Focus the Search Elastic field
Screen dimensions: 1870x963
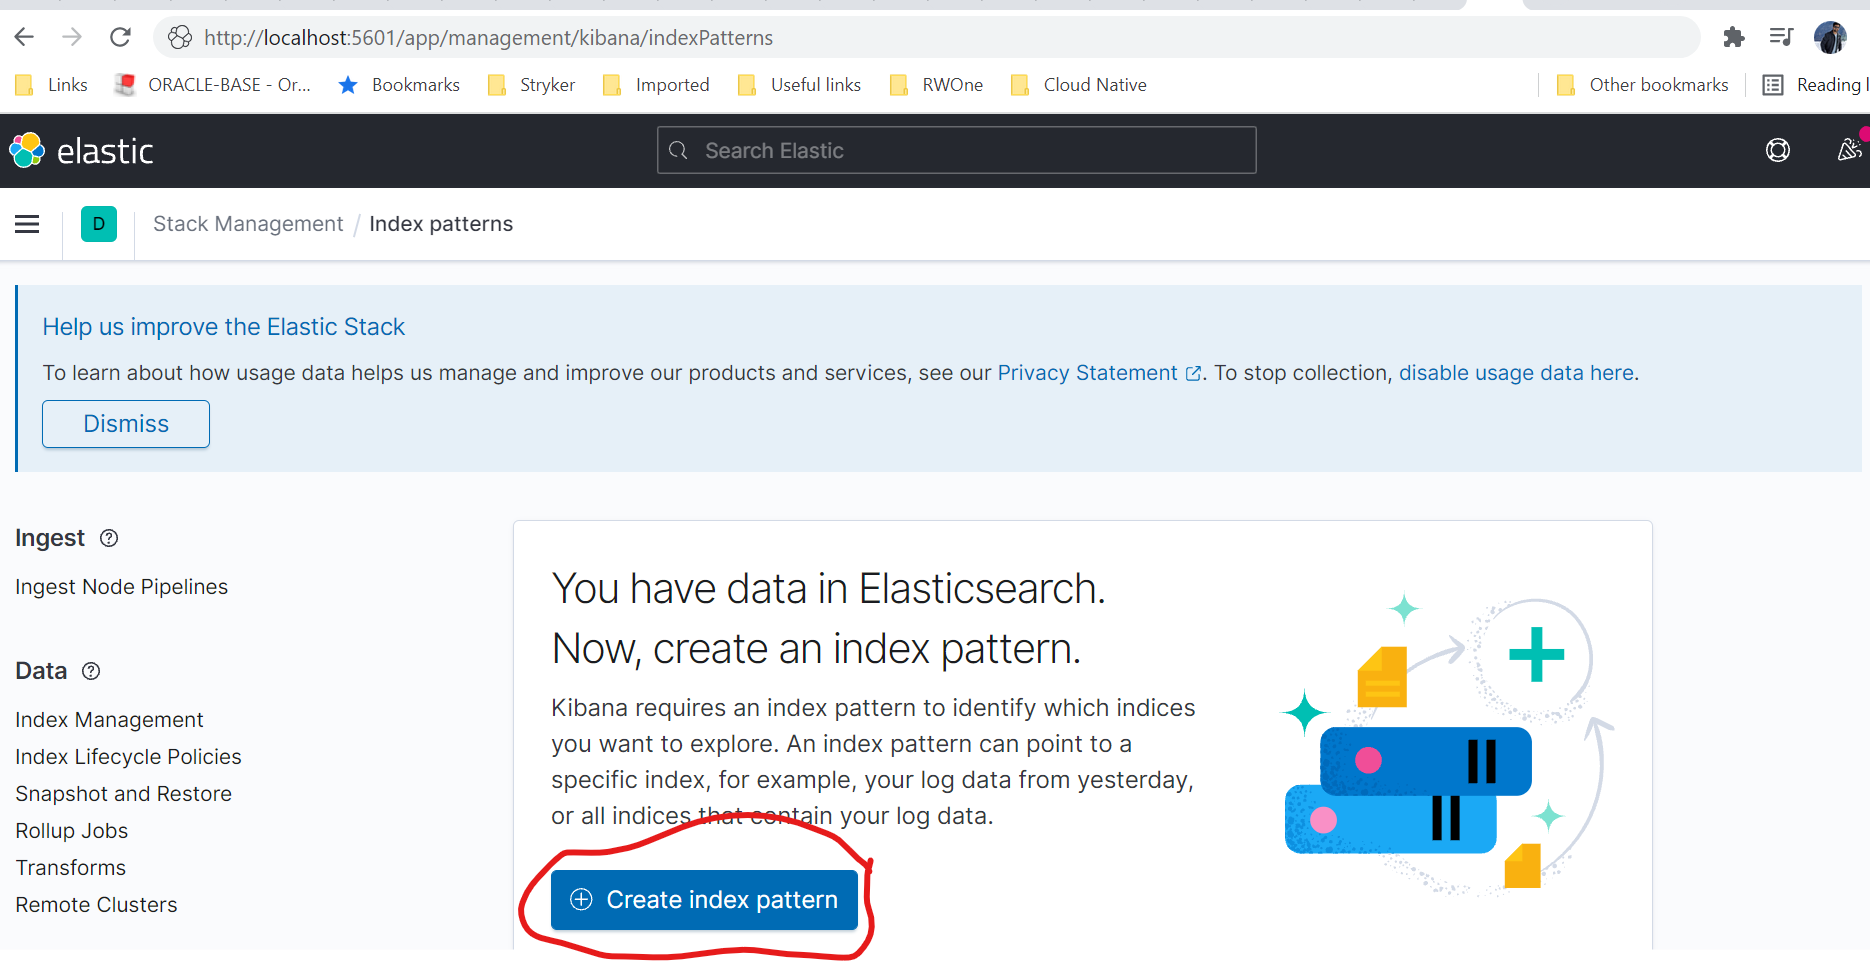[956, 150]
